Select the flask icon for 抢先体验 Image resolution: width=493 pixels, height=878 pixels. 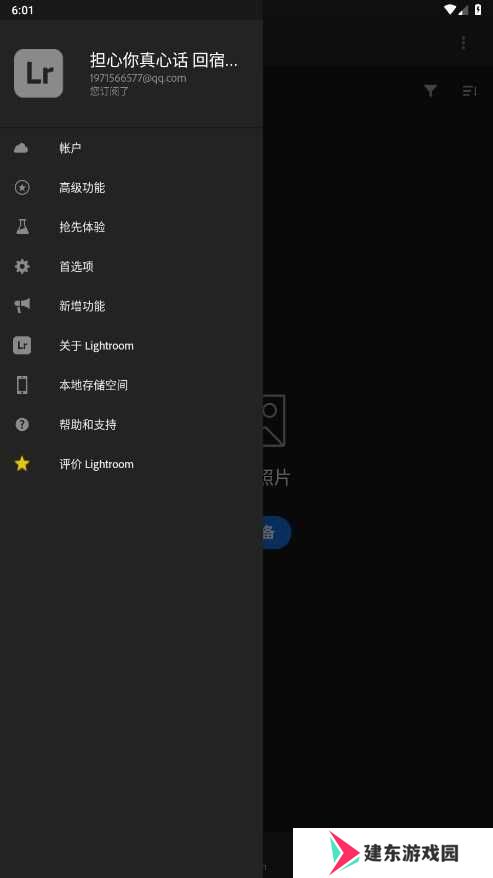(22, 227)
